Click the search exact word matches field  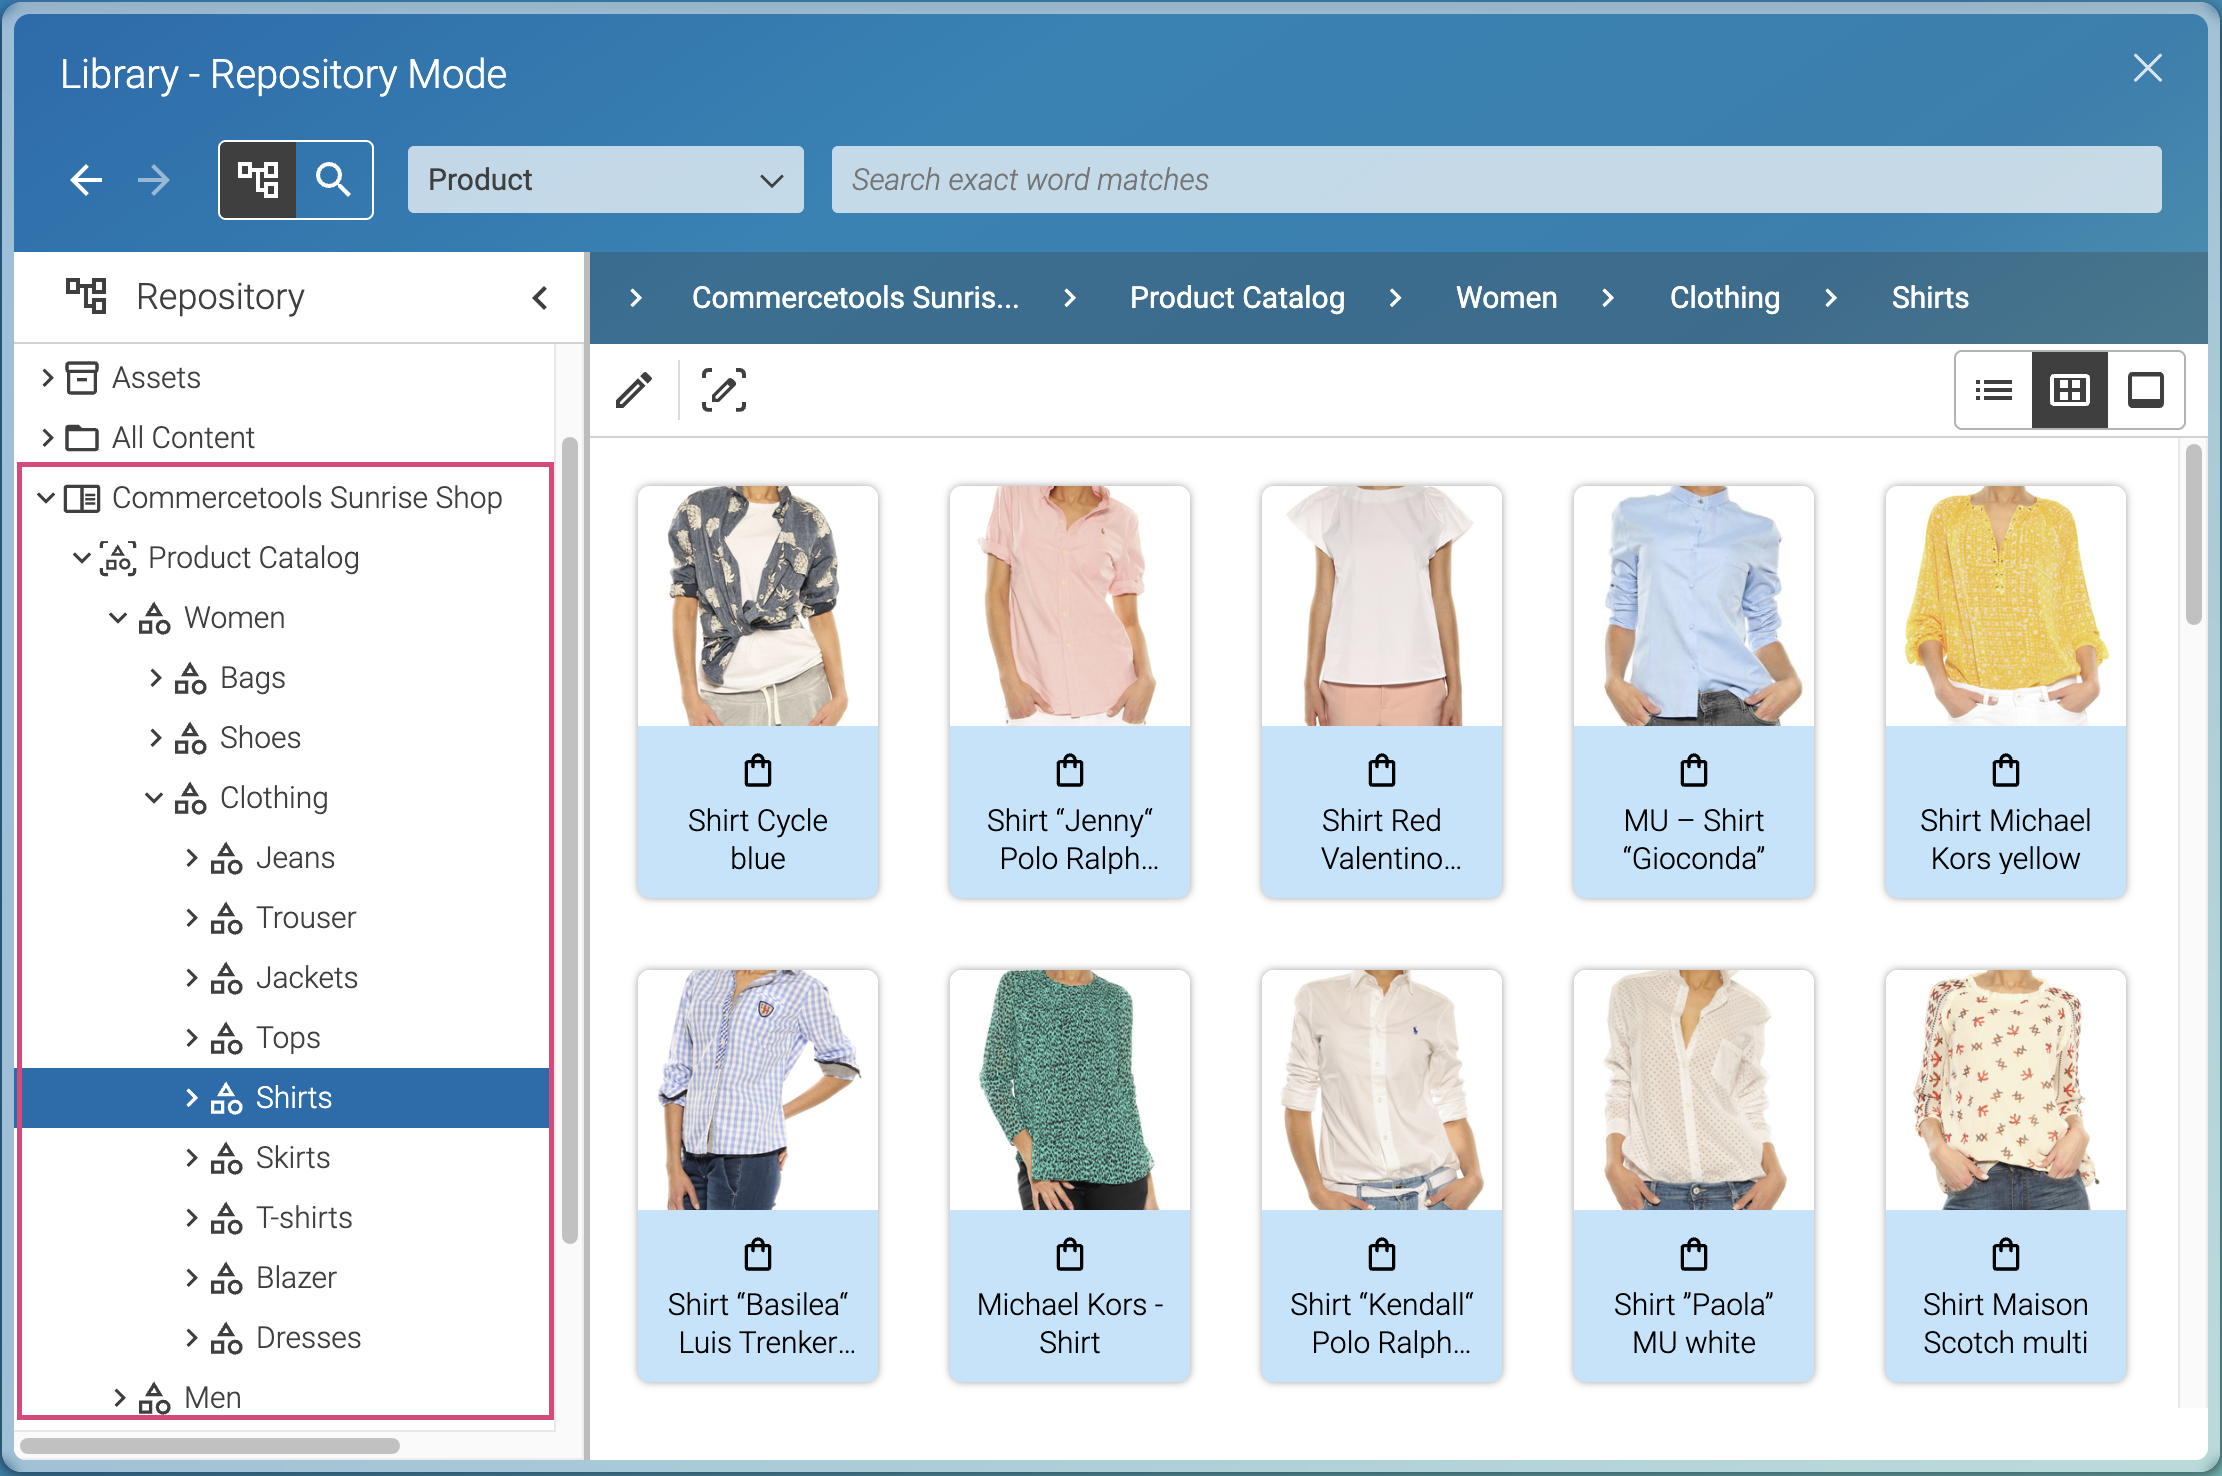[1496, 180]
